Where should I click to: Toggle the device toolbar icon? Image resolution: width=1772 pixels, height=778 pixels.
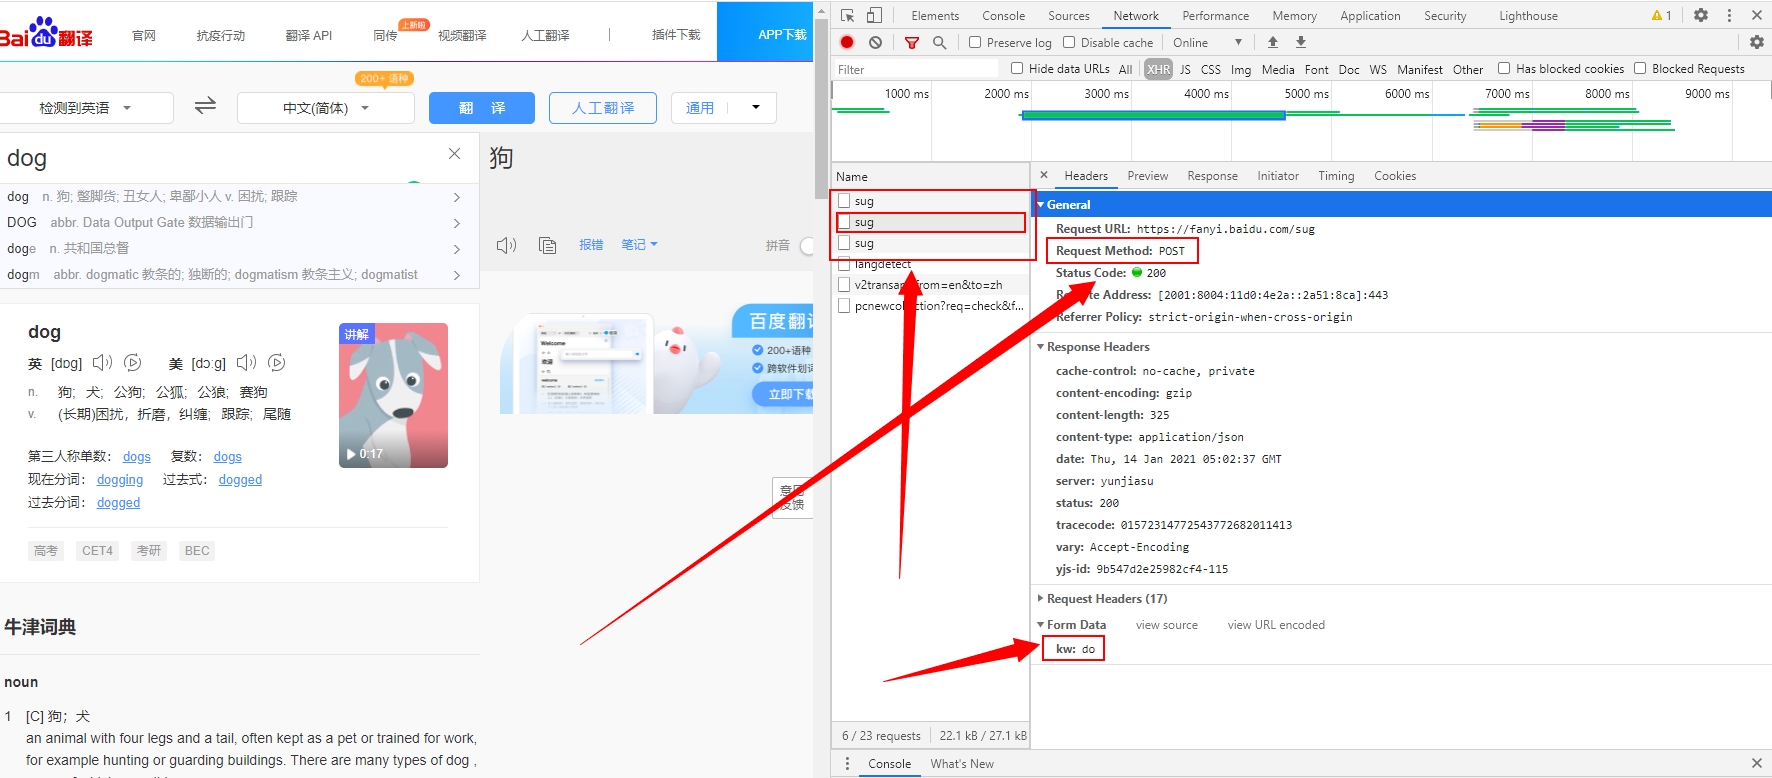874,15
